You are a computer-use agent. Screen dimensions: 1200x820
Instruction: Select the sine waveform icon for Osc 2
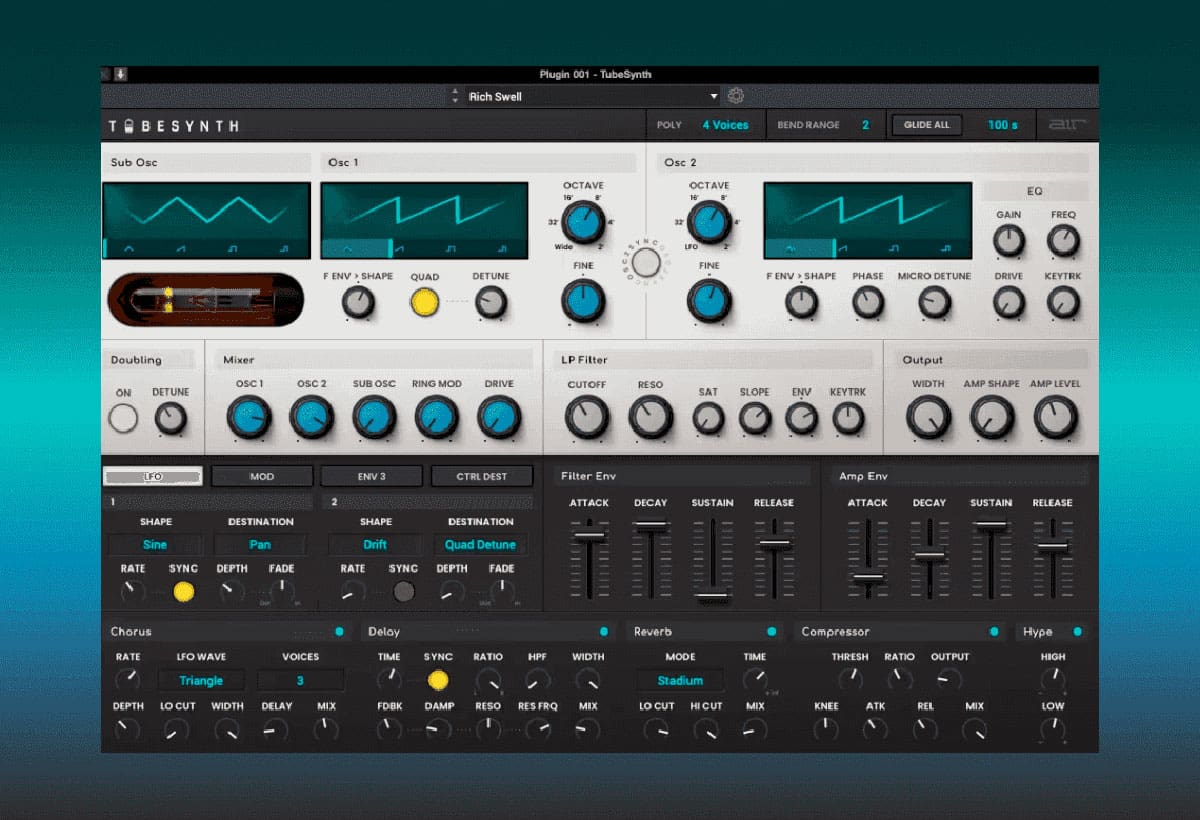[x=790, y=248]
